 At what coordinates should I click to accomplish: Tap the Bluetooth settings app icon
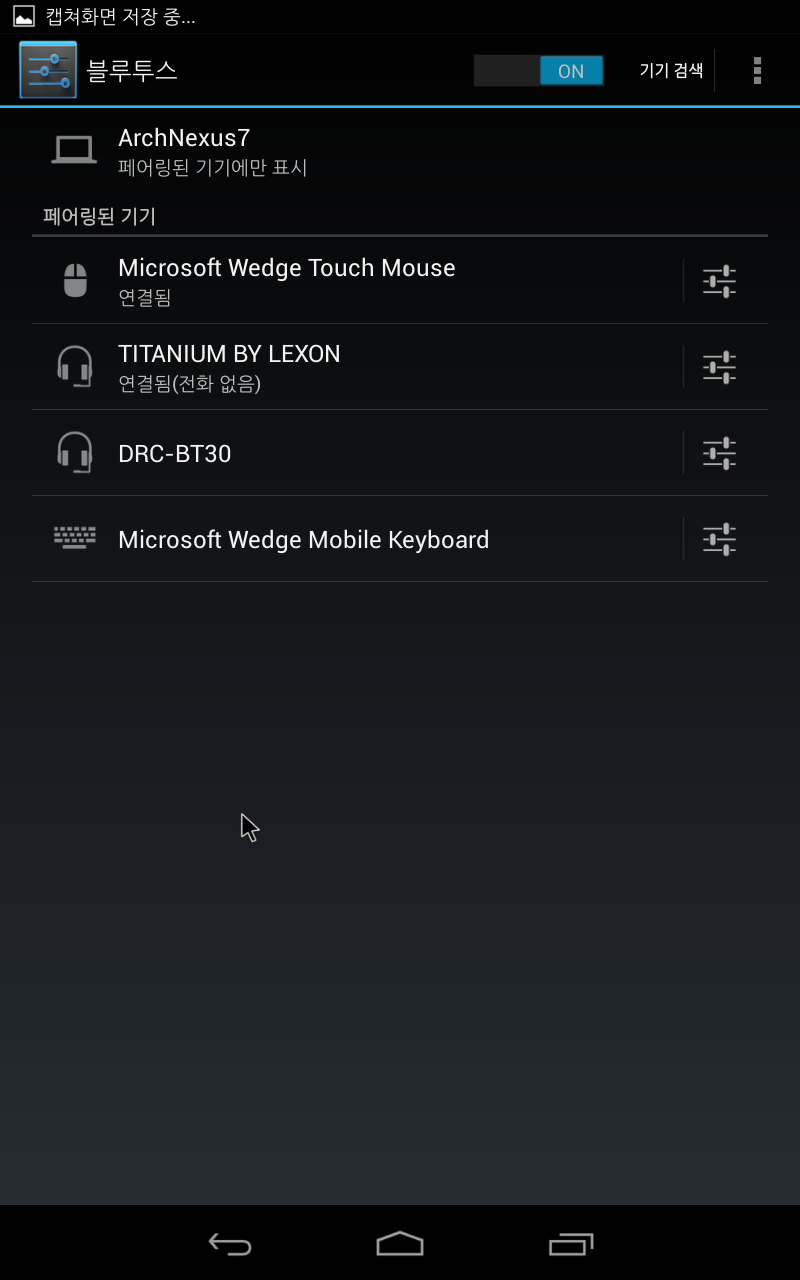pyautogui.click(x=47, y=70)
